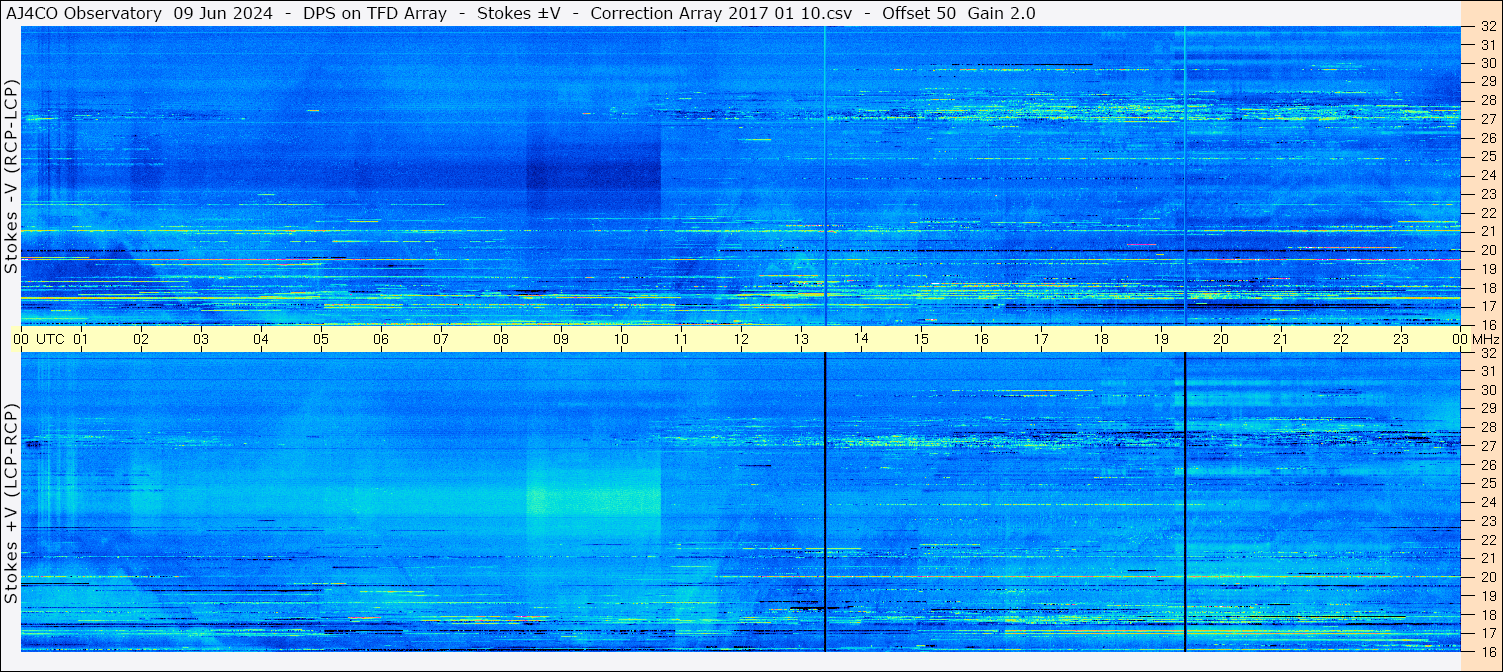Click the 18 MHz label of upper panel
Image resolution: width=1503 pixels, height=672 pixels.
pos(1488,288)
